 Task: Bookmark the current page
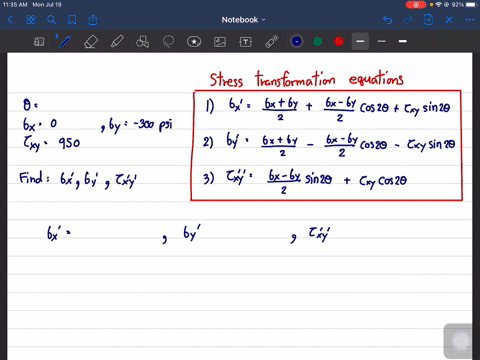(72, 20)
